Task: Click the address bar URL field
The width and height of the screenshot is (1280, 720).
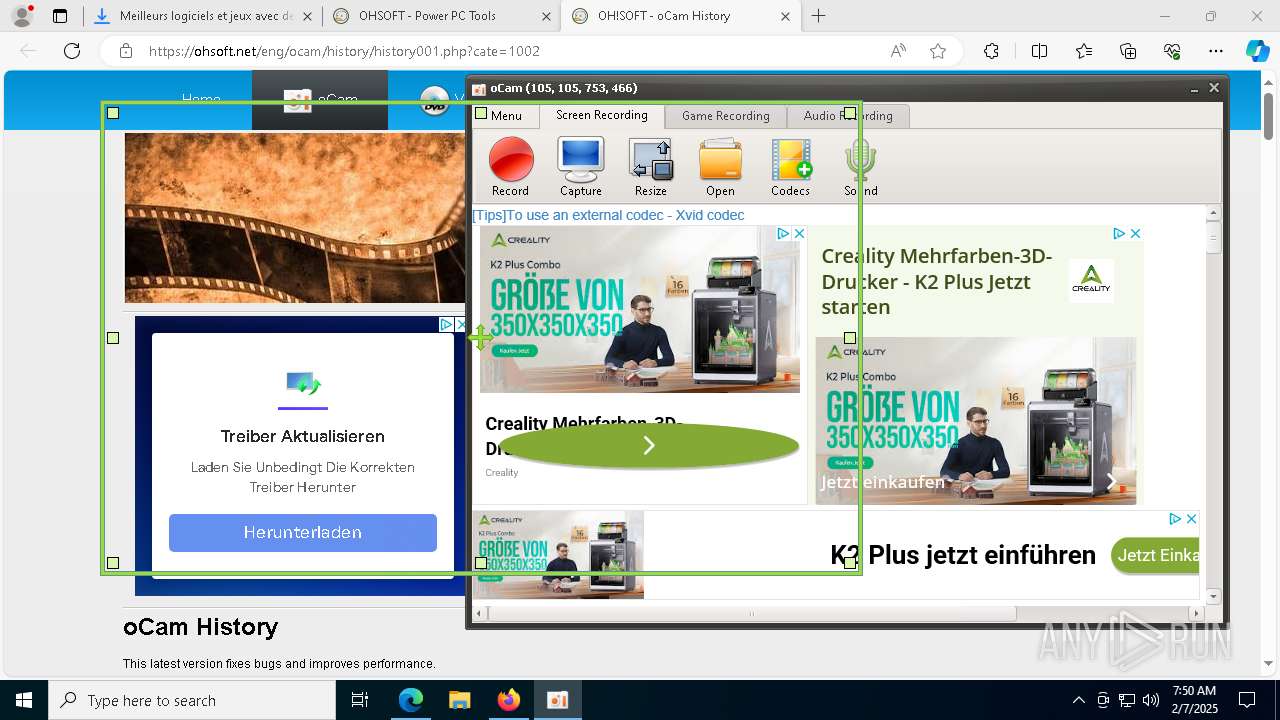Action: tap(344, 51)
